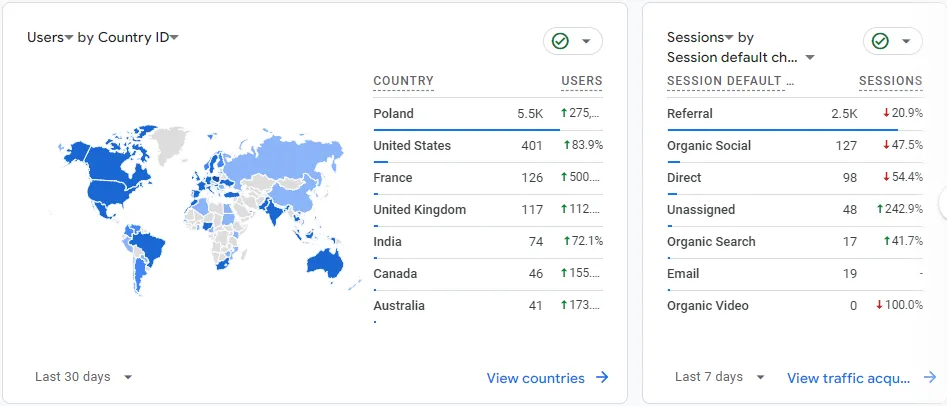Change the Last 7 days date range

click(720, 377)
